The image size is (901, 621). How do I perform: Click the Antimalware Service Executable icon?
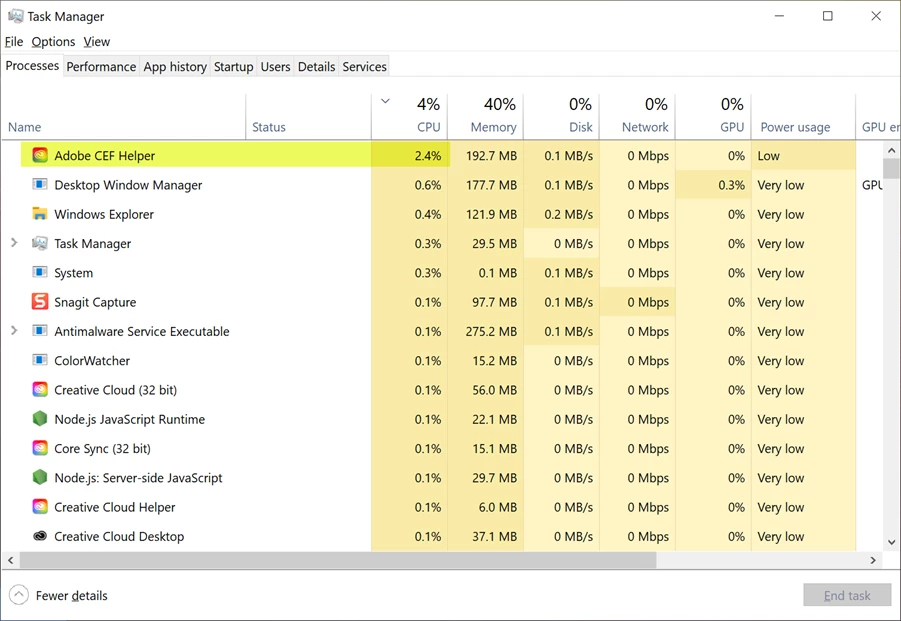40,331
